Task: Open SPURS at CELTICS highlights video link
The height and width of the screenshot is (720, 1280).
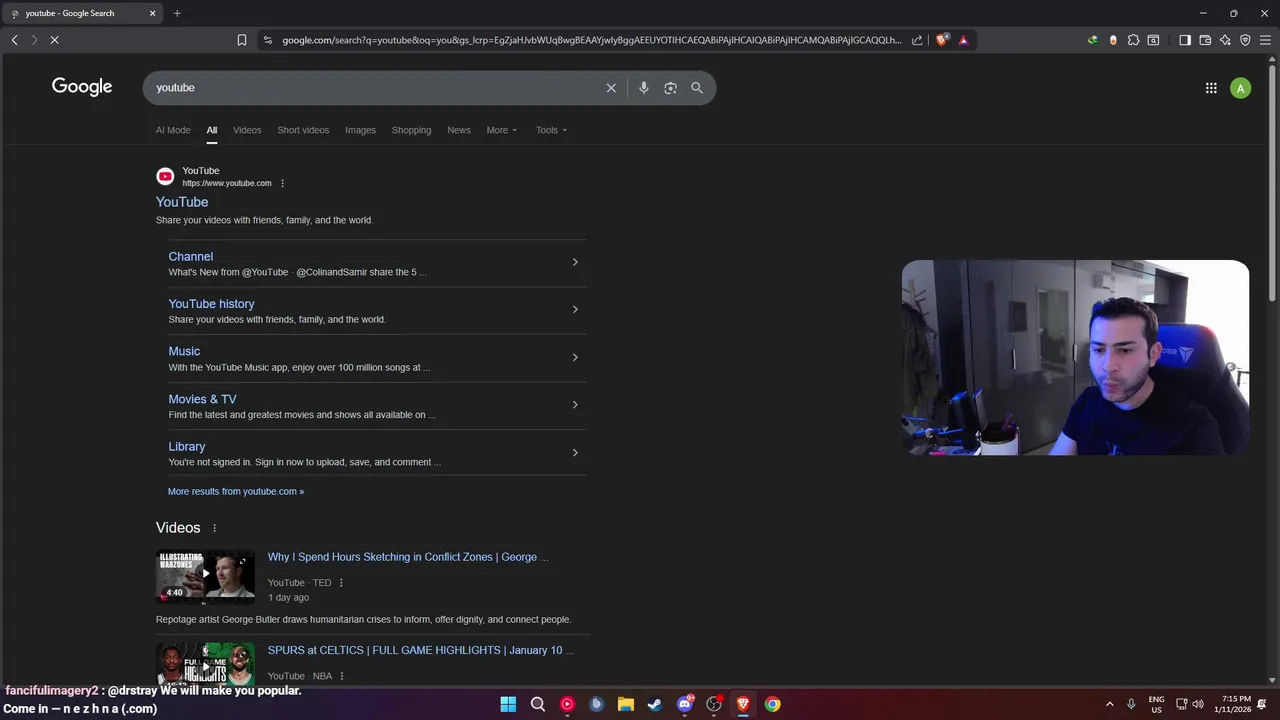Action: [420, 650]
